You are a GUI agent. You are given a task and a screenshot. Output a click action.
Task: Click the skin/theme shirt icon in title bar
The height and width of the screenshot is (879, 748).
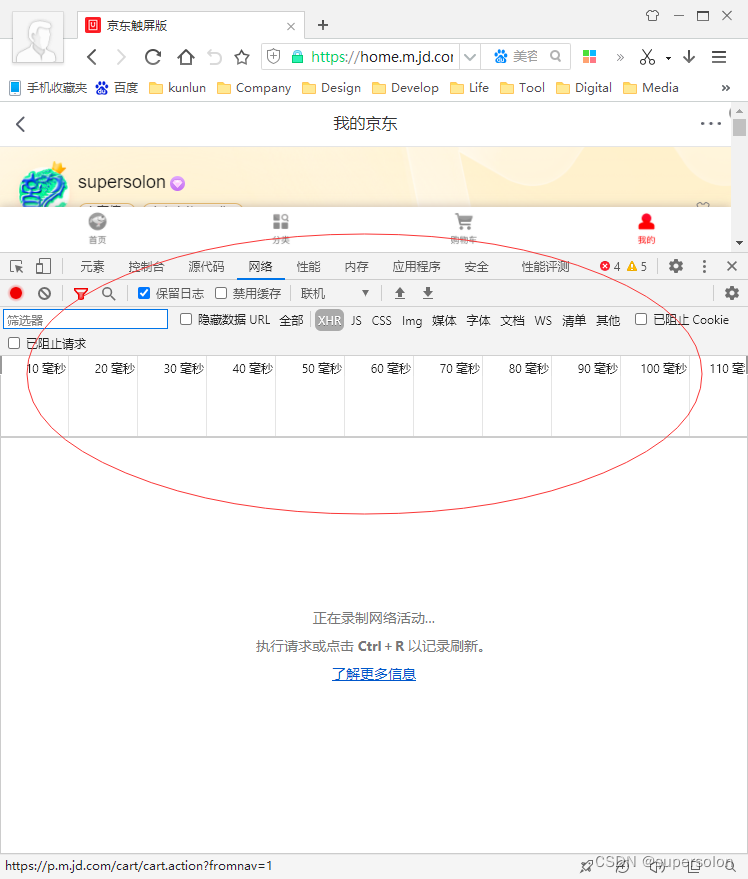click(652, 16)
